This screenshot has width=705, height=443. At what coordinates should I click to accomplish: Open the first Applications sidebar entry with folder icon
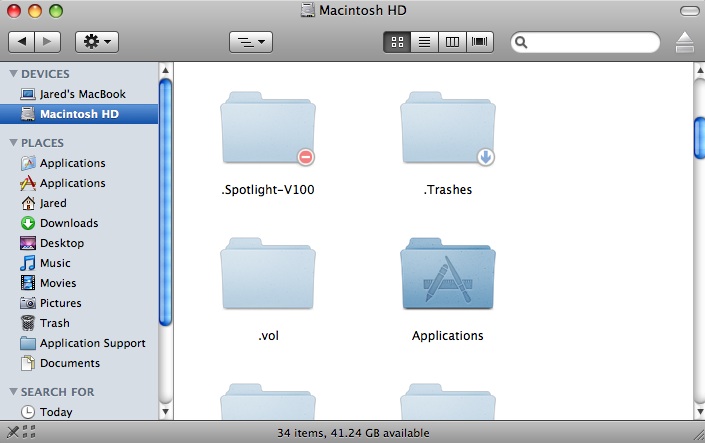click(79, 163)
